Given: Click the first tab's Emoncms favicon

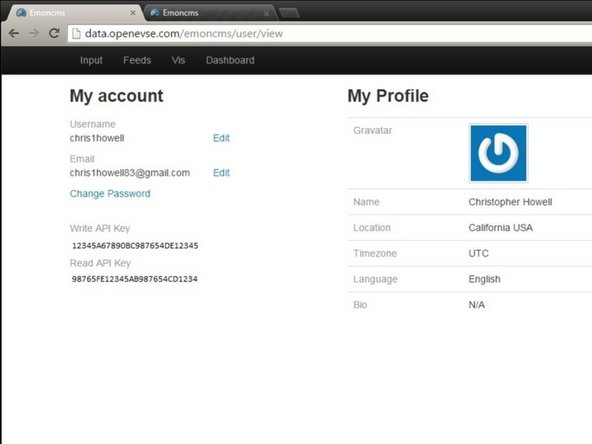Looking at the screenshot, I should pos(21,13).
